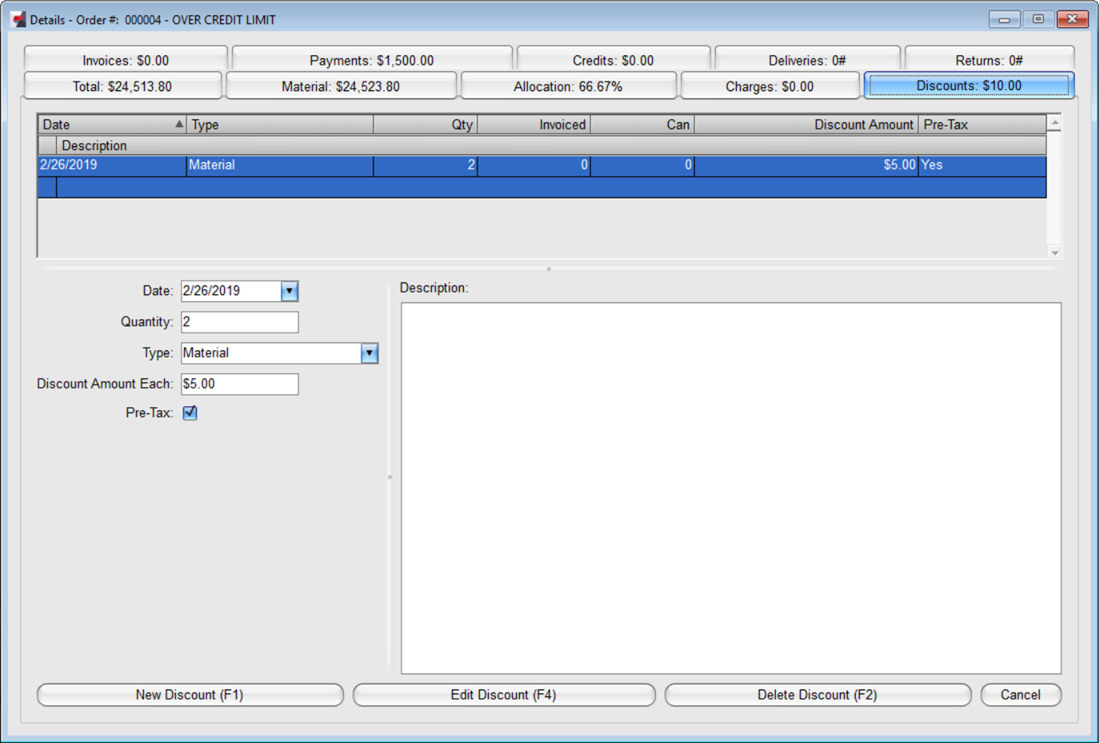Click the Material cell in the discount row
The width and height of the screenshot is (1099, 743).
point(280,165)
